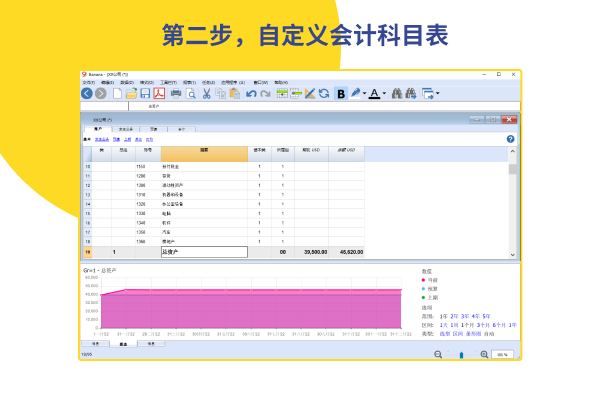600x400 pixels.
Task: Cut selection with the scissors icon
Action: pyautogui.click(x=207, y=93)
